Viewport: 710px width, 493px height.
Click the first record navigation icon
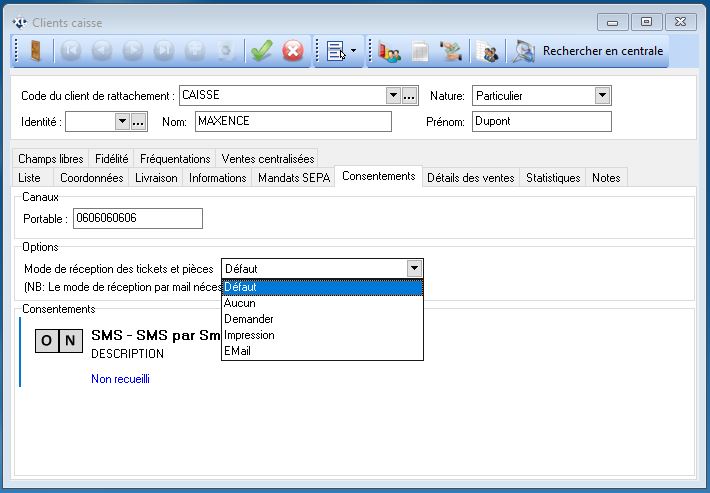[71, 51]
